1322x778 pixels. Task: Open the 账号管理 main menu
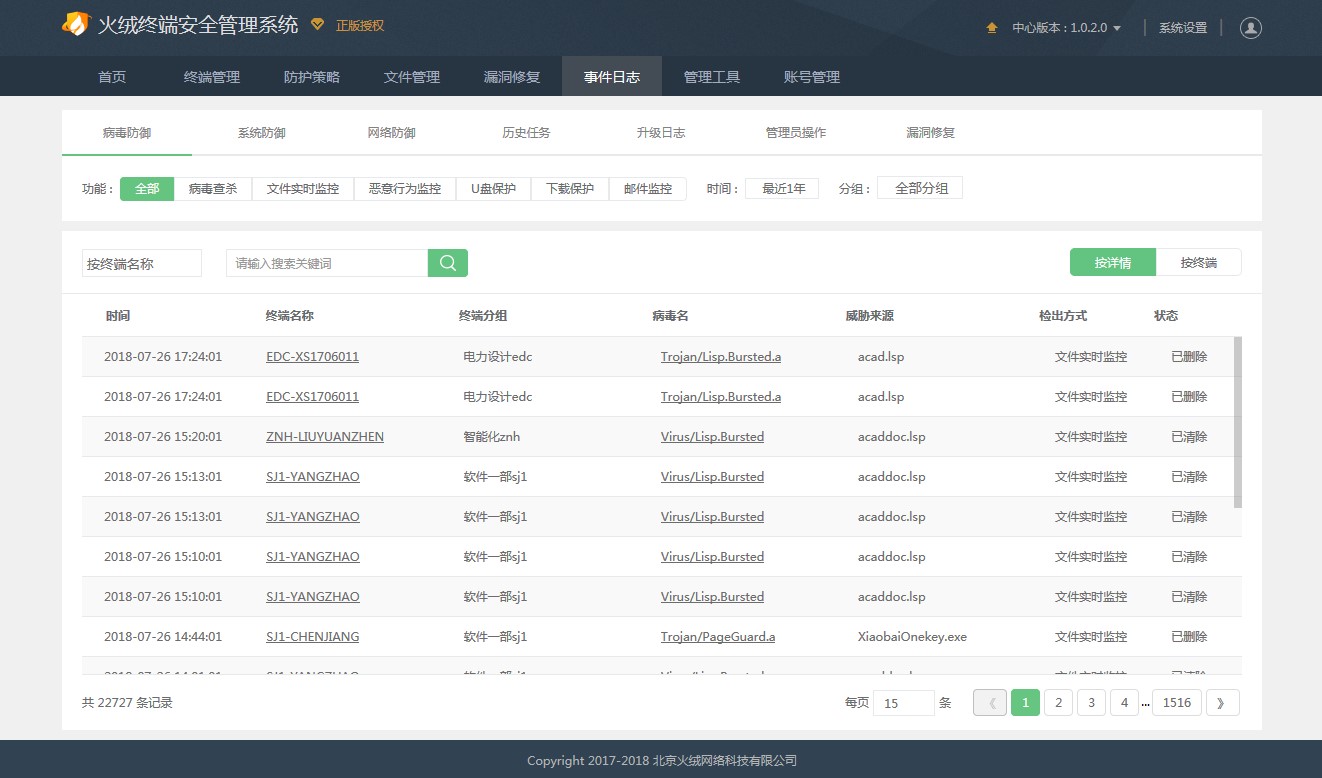tap(812, 77)
